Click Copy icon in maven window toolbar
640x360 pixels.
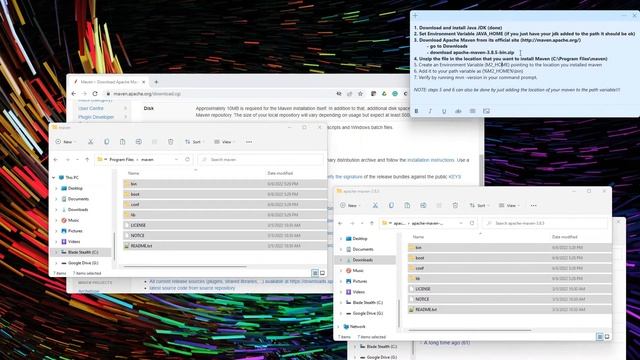[x=107, y=142]
